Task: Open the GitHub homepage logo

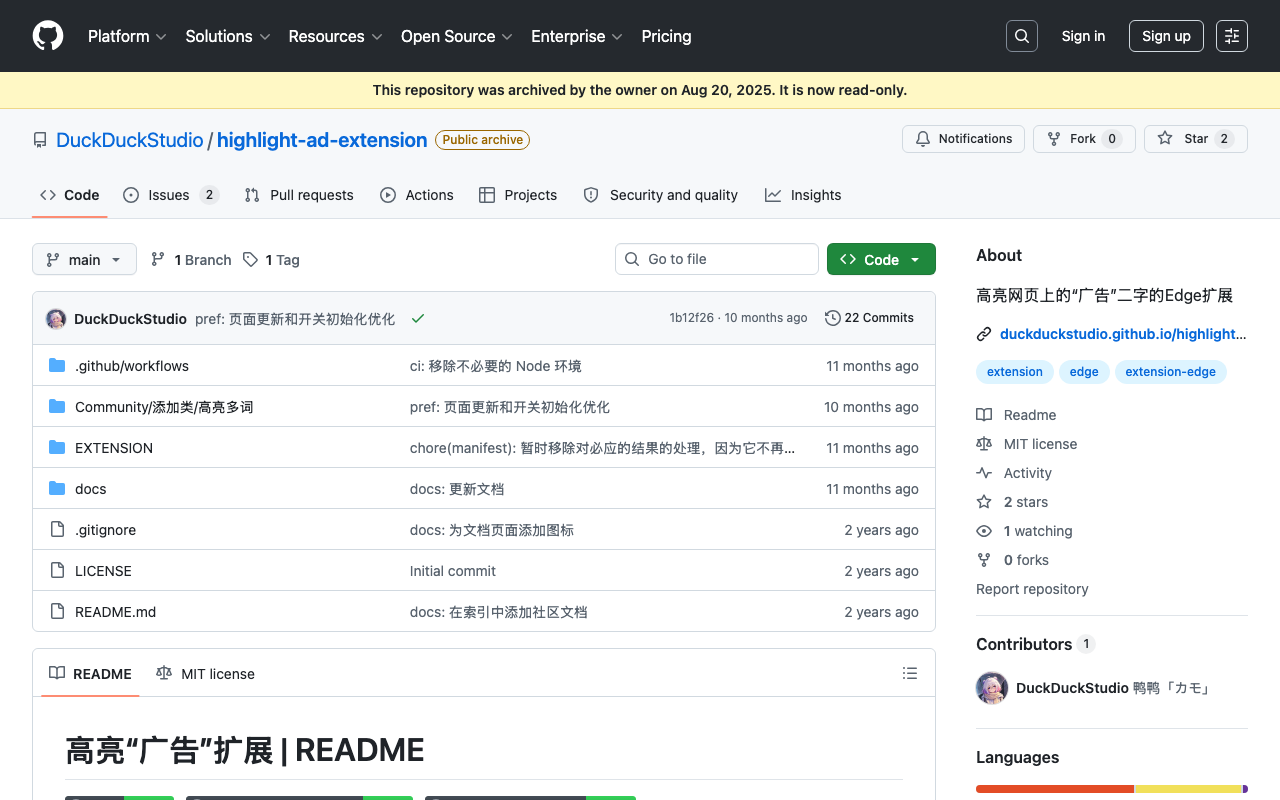Action: tap(48, 36)
